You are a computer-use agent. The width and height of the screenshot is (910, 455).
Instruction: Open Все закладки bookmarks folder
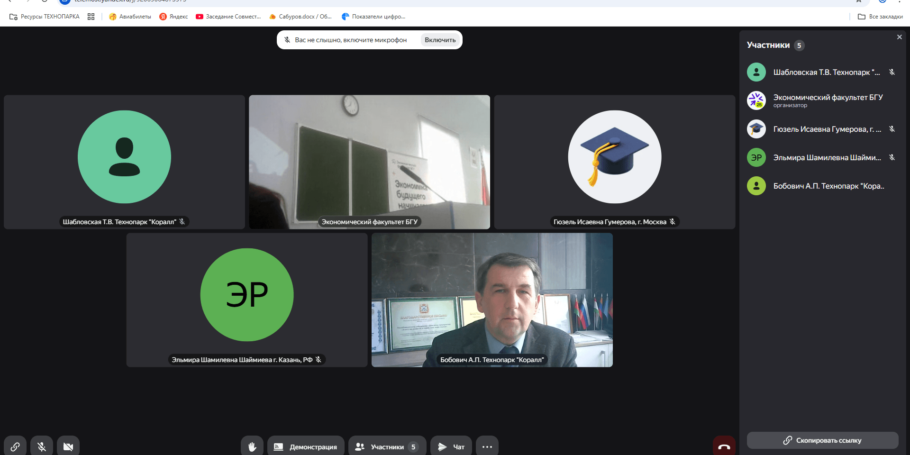(x=880, y=17)
